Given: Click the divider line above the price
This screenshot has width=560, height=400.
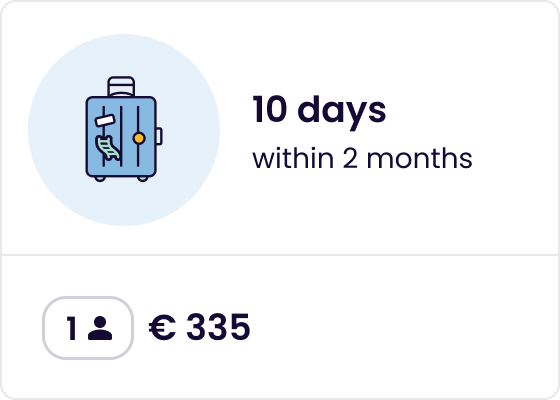Looking at the screenshot, I should click(280, 255).
